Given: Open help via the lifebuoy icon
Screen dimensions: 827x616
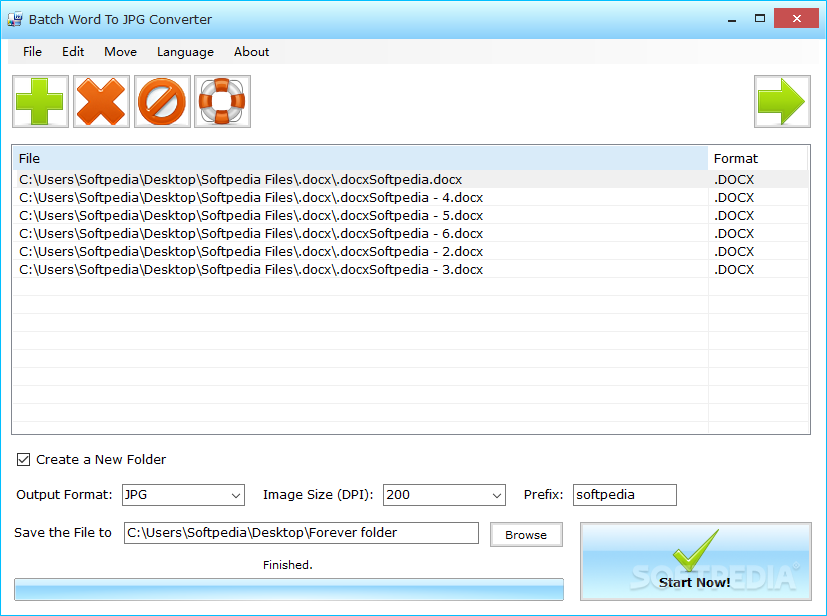Looking at the screenshot, I should coord(222,101).
